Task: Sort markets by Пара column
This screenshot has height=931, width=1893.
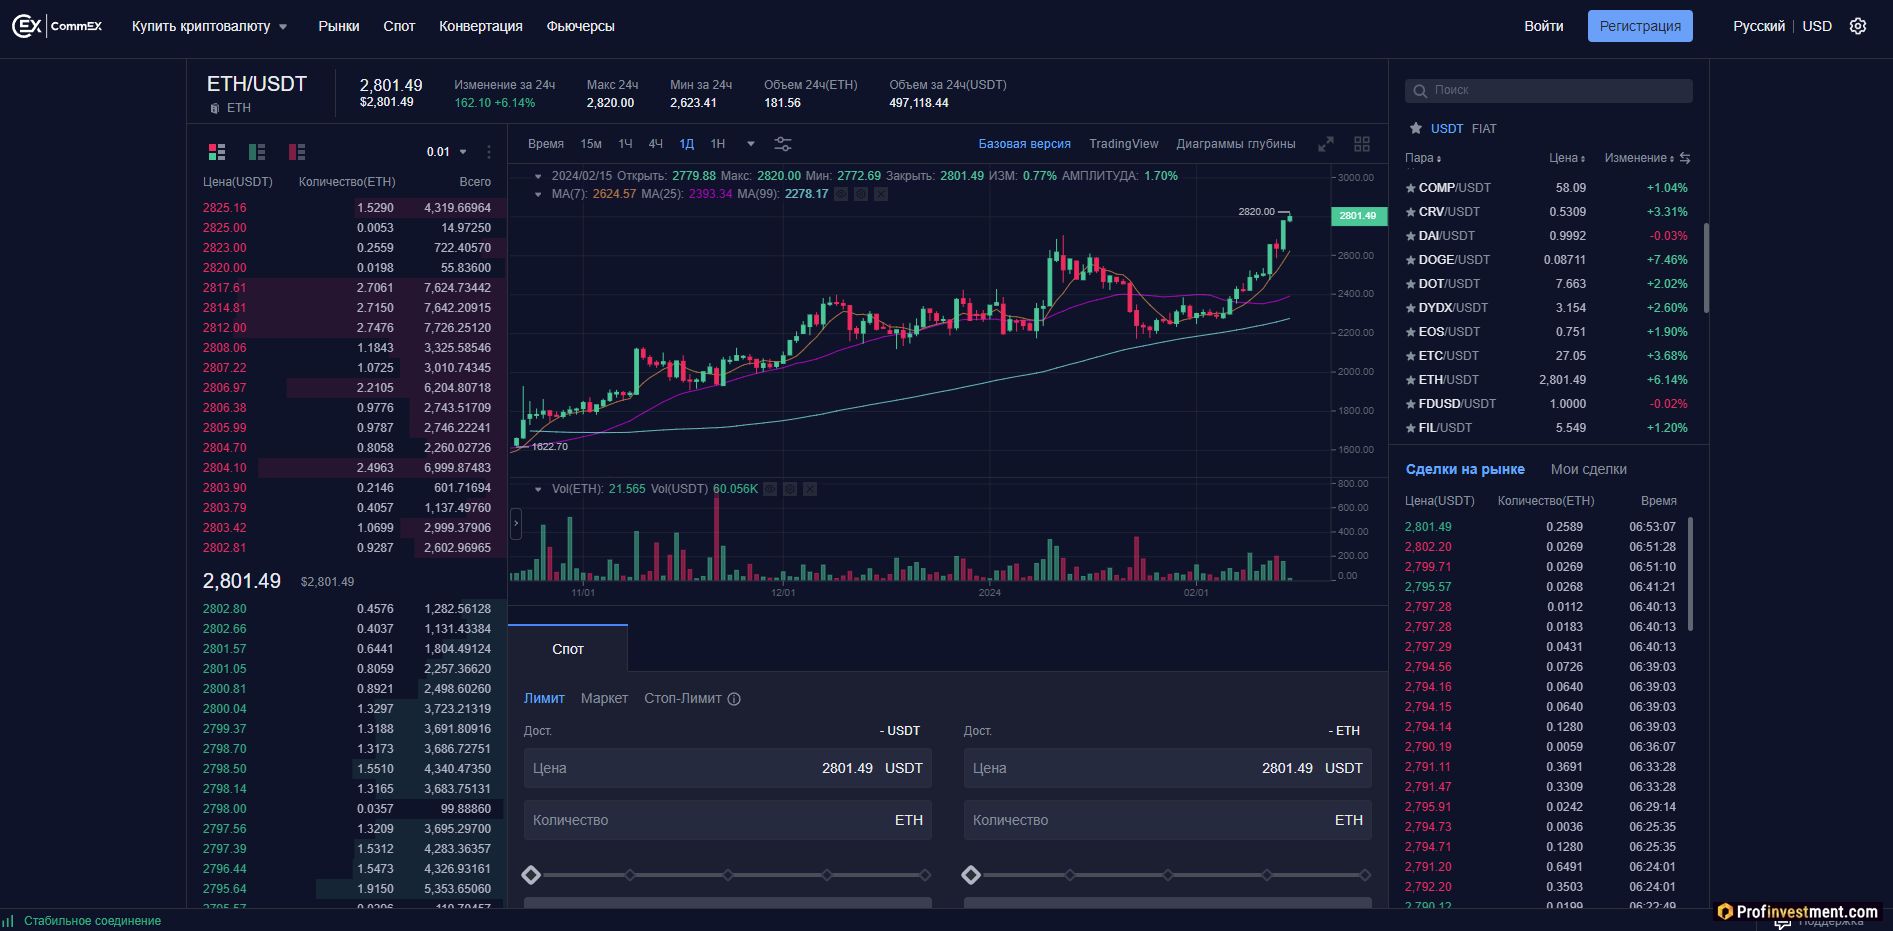Action: point(1423,158)
